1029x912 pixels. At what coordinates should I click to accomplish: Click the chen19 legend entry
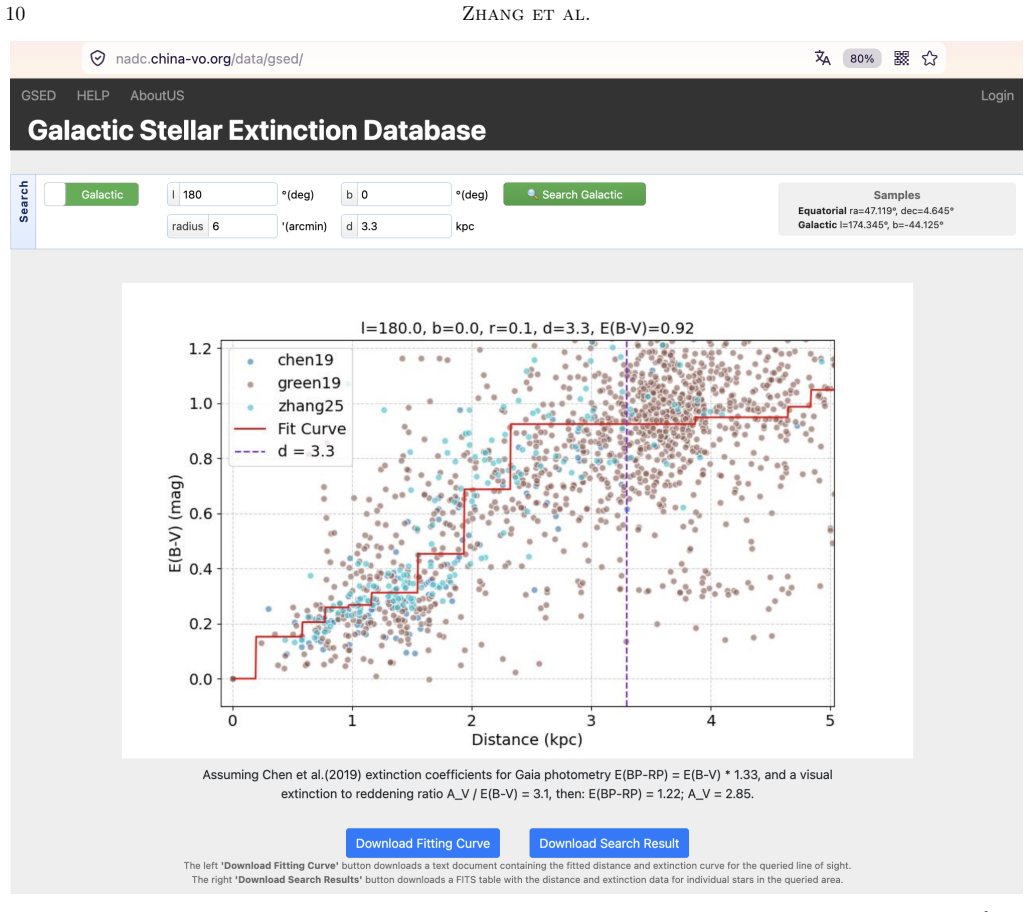pyautogui.click(x=305, y=360)
